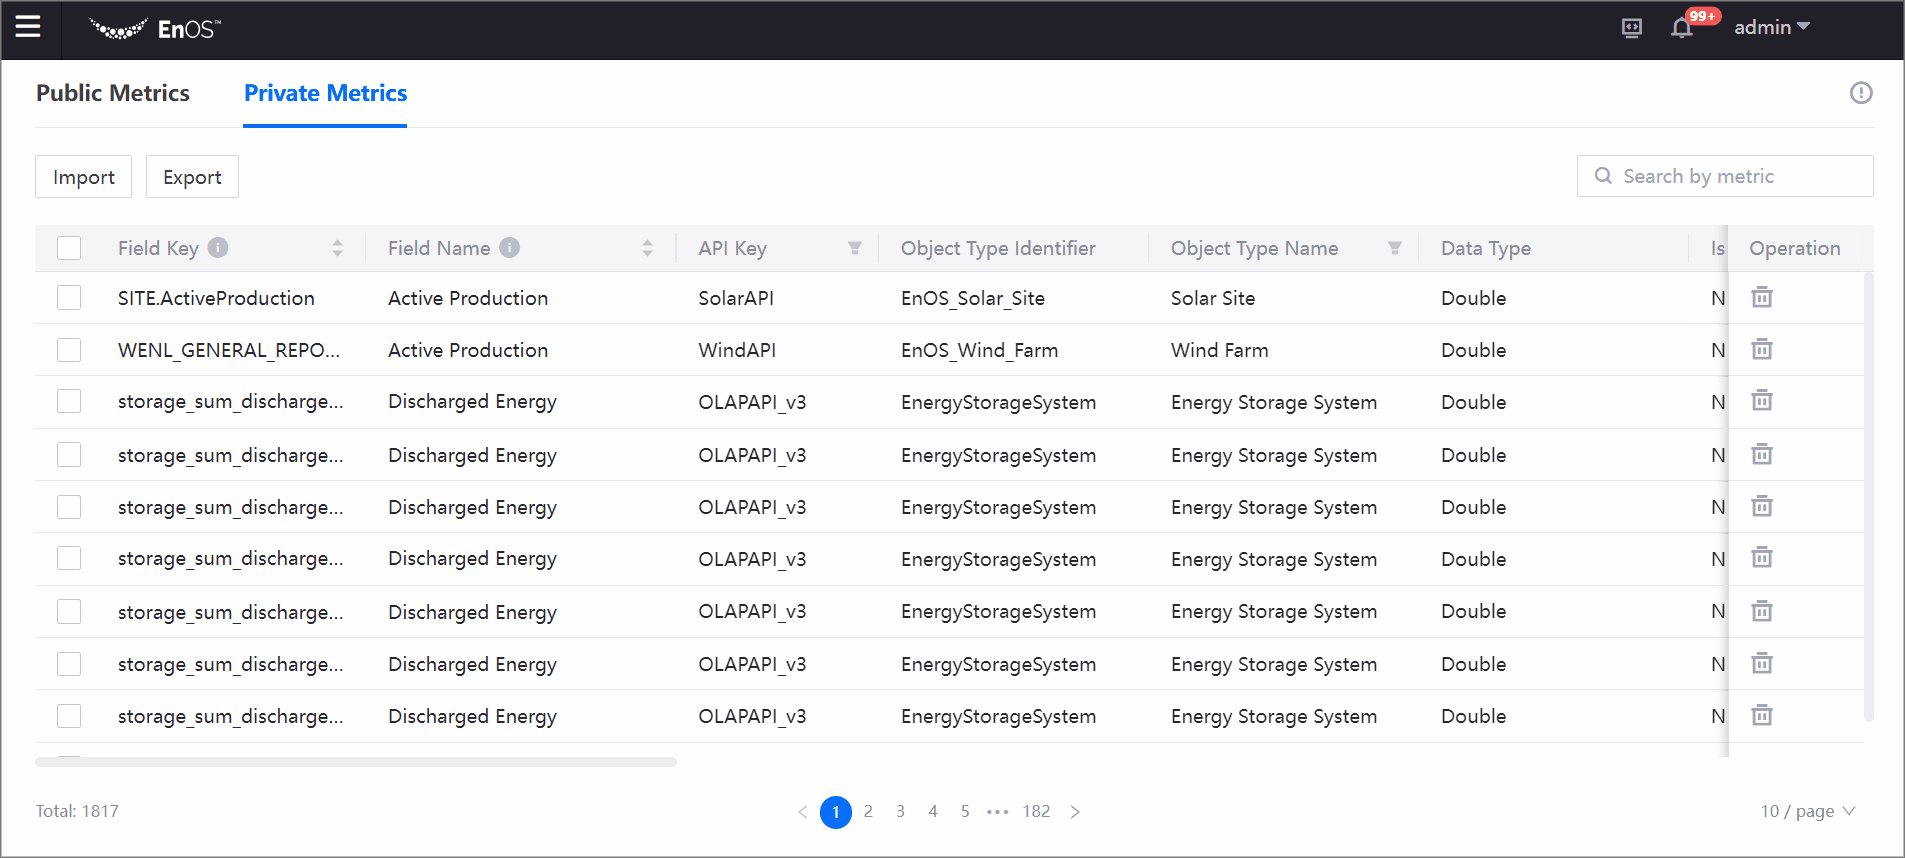Click the Import button
The height and width of the screenshot is (858, 1905).
point(84,177)
